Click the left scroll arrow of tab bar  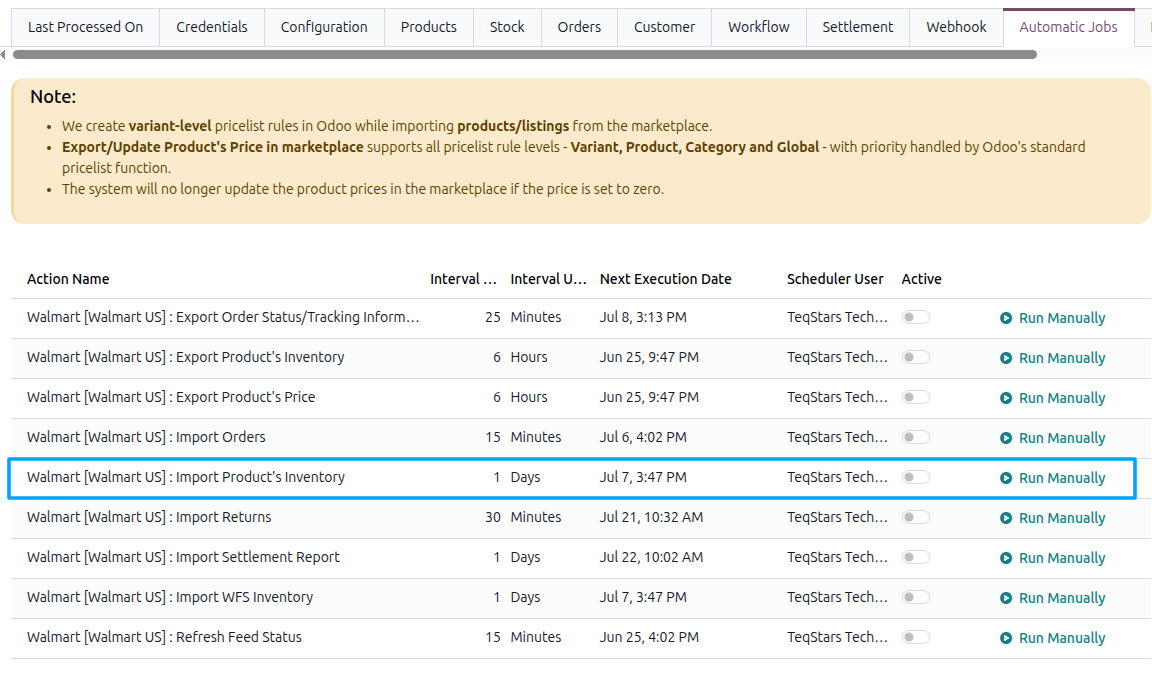(x=4, y=54)
